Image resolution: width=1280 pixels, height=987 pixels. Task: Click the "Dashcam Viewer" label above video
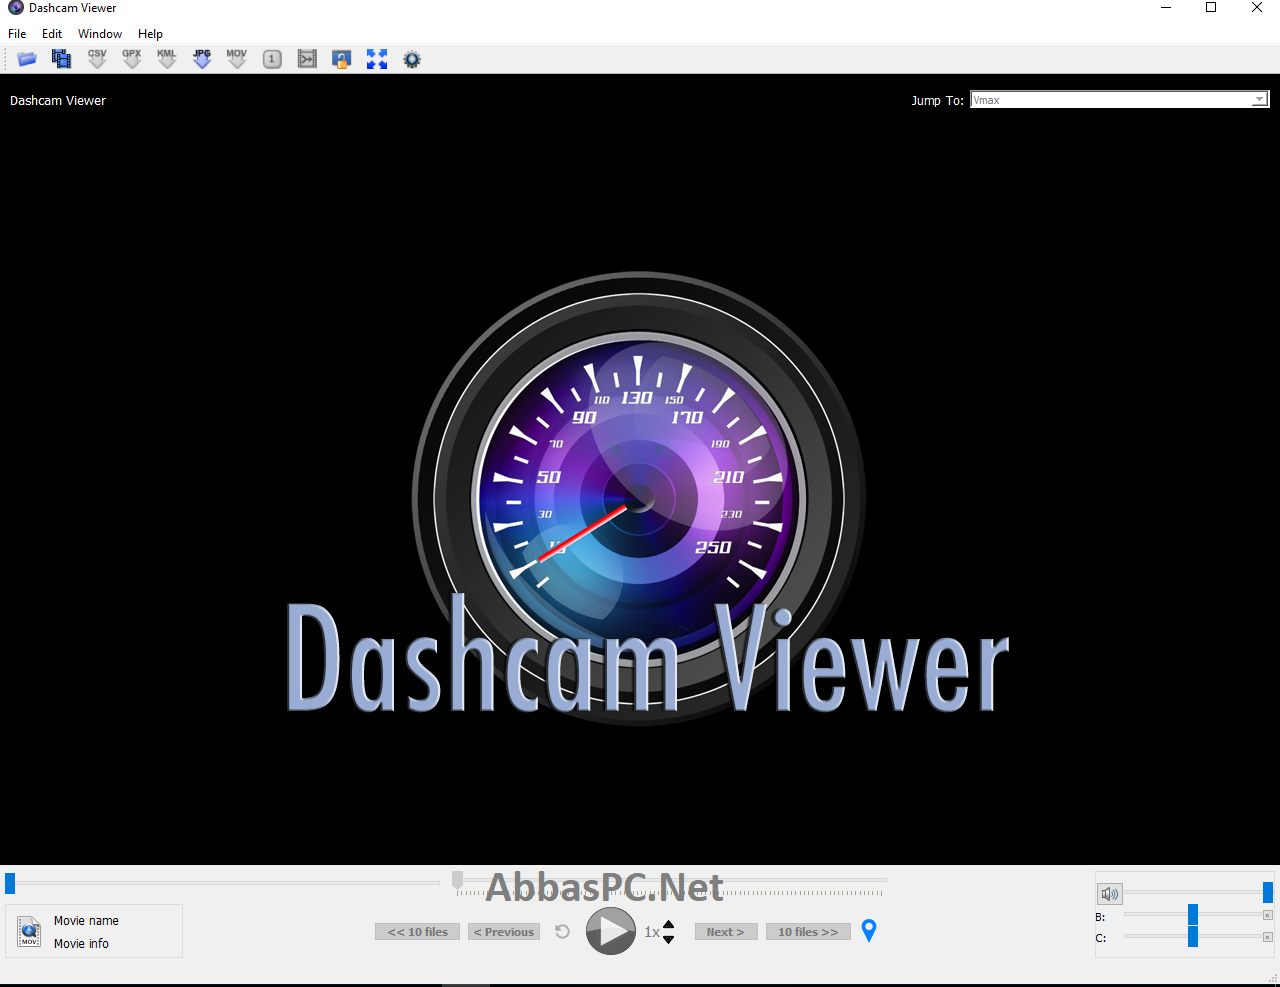click(58, 100)
